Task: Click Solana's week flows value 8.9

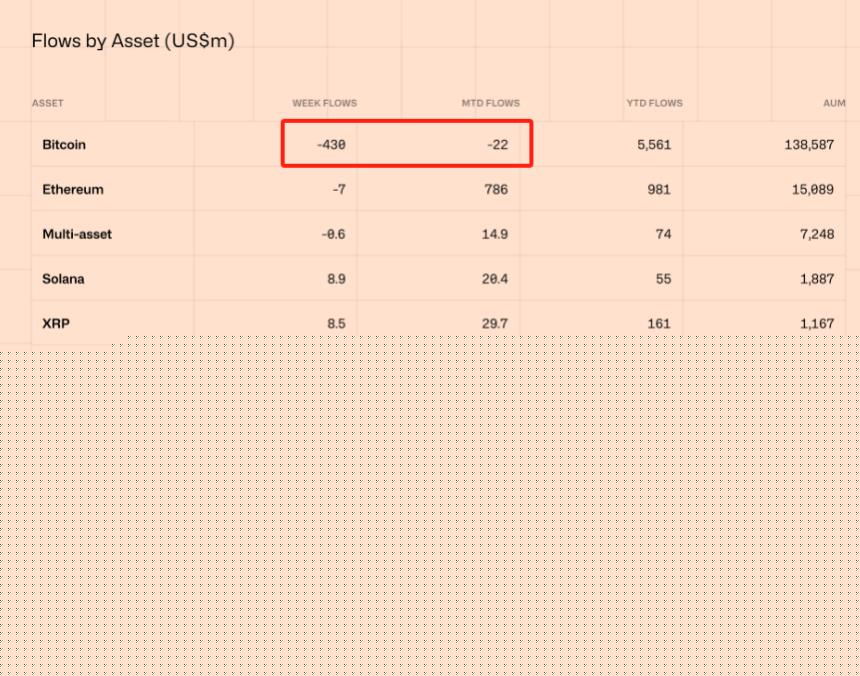Action: tap(336, 279)
